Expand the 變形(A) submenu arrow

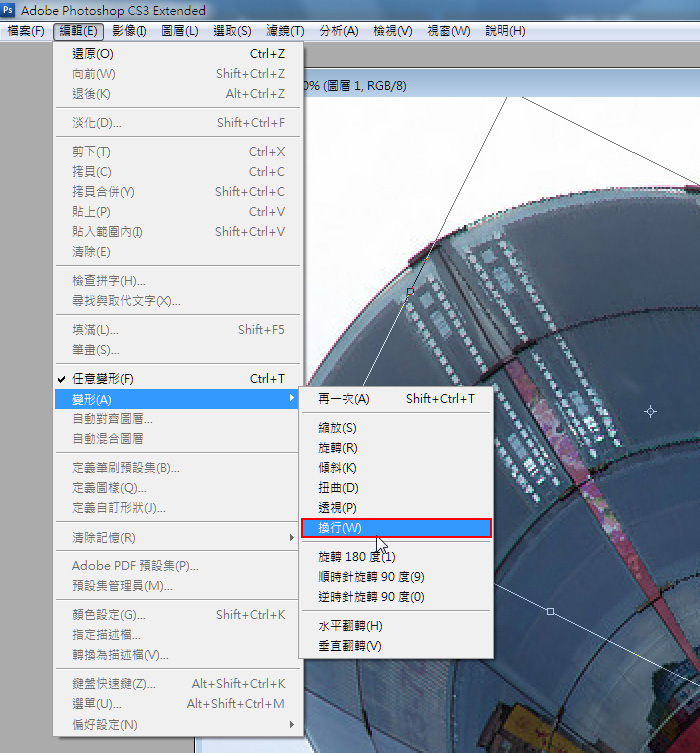pyautogui.click(x=292, y=399)
